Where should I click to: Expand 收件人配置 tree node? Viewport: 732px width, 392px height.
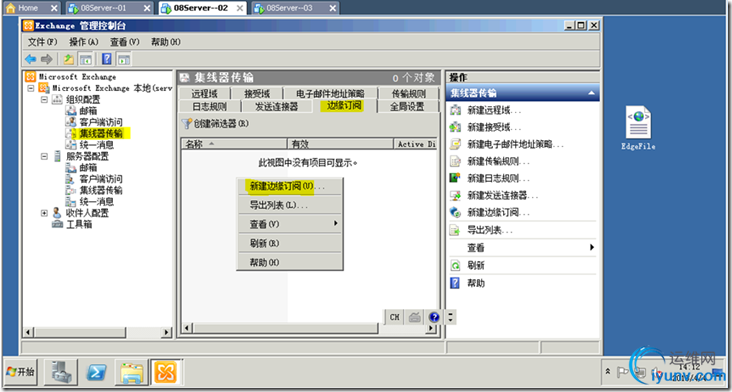44,213
